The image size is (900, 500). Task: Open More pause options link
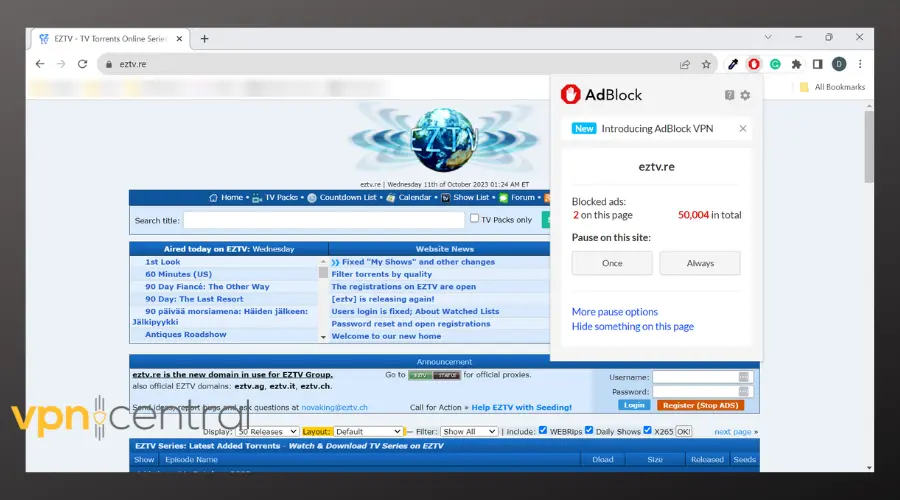click(x=615, y=312)
